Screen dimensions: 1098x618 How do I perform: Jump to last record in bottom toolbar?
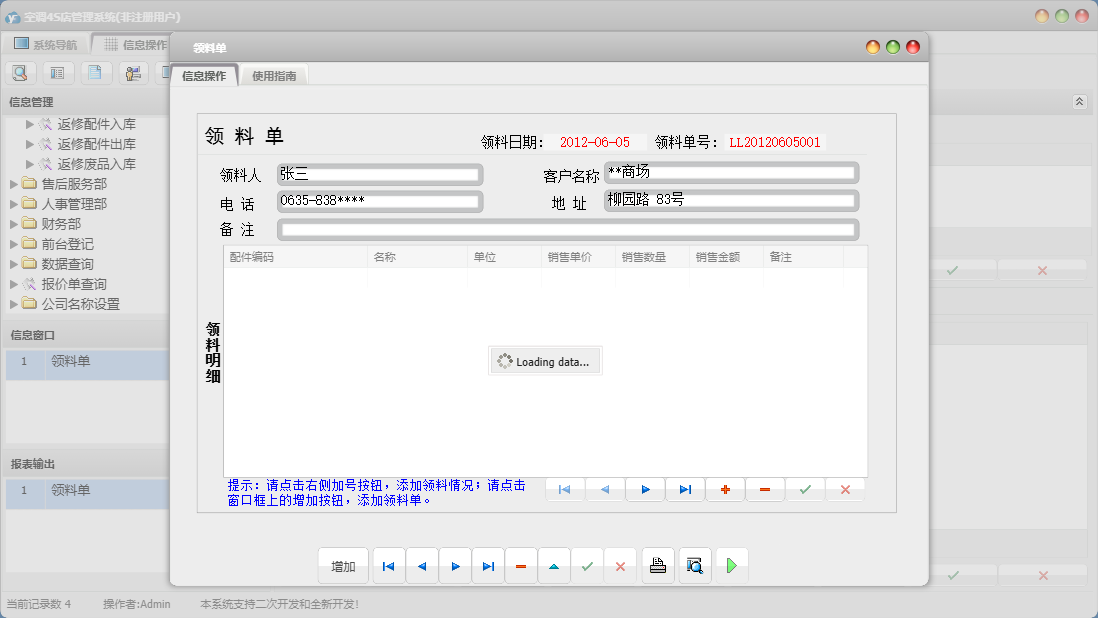(x=488, y=566)
